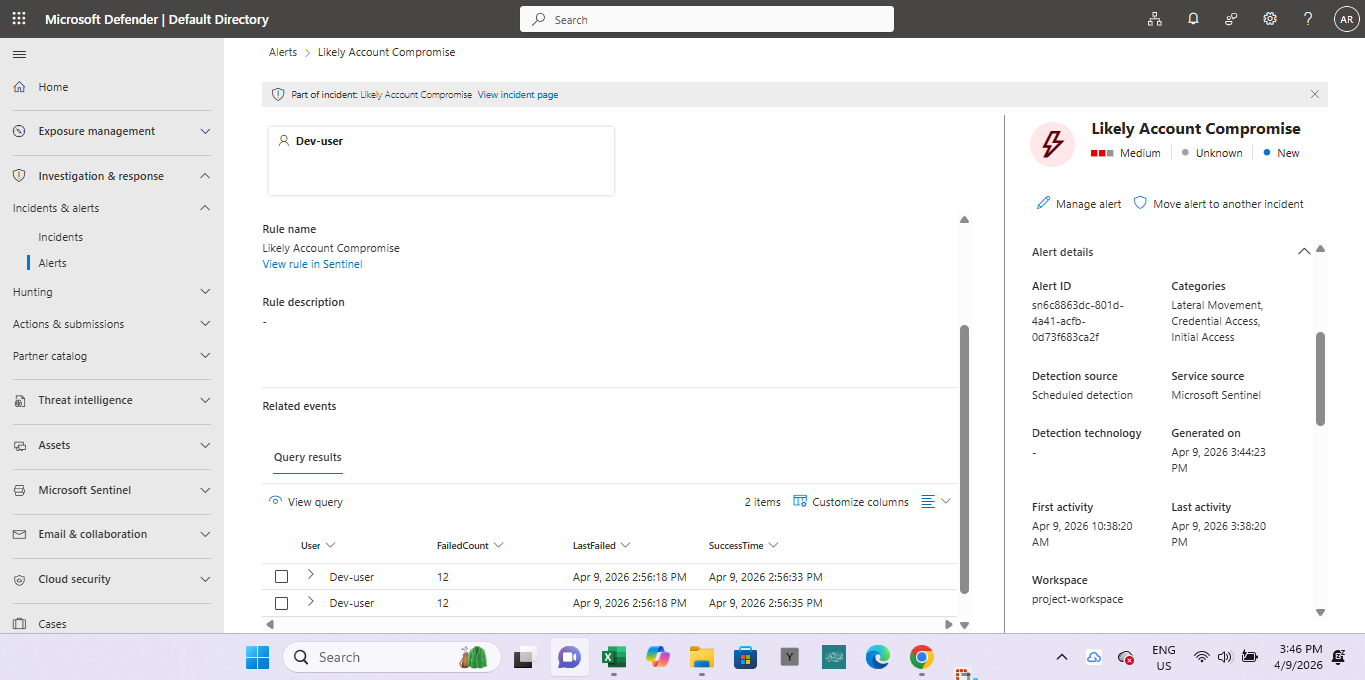Click the Dev-user entity card
This screenshot has width=1365, height=680.
point(441,161)
